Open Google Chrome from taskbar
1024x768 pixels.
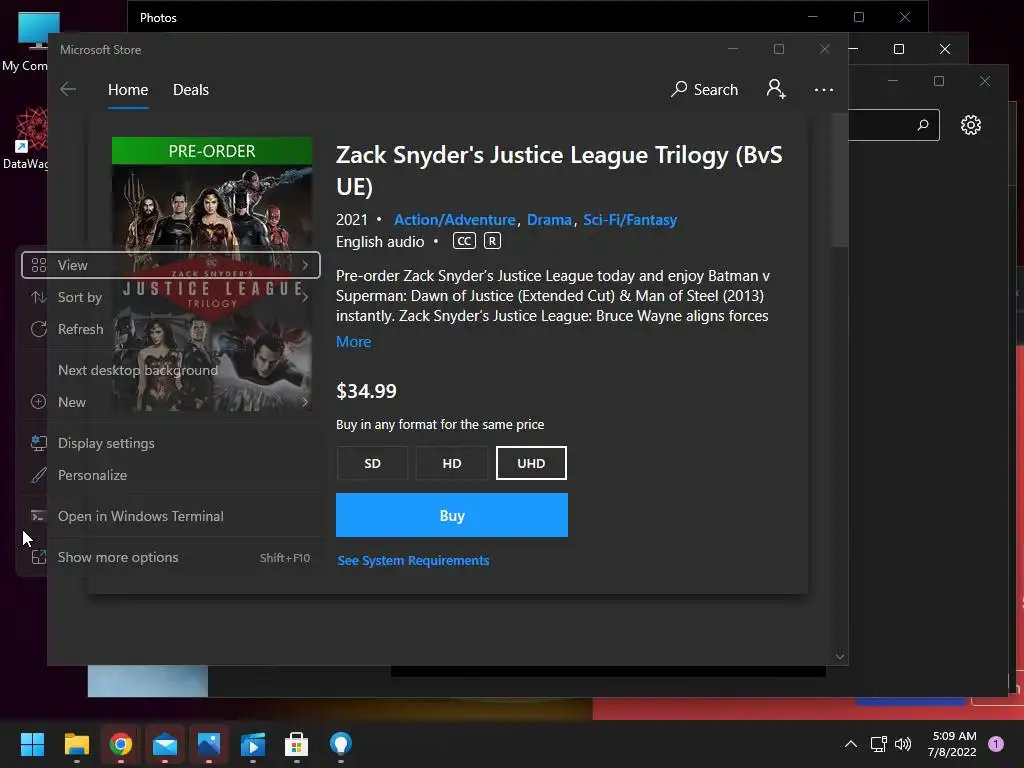pyautogui.click(x=121, y=744)
